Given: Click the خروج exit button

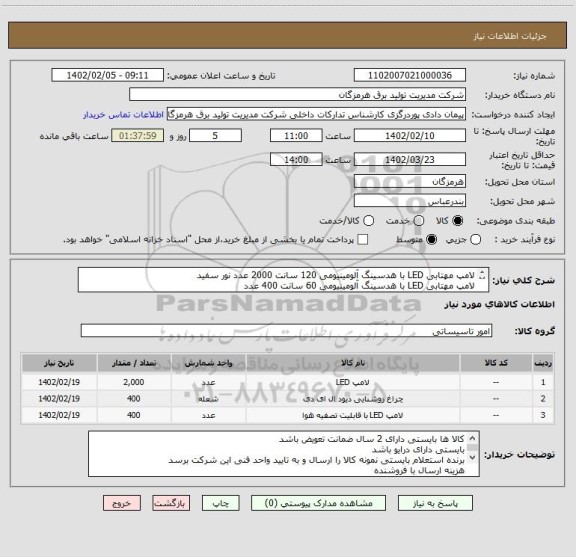Looking at the screenshot, I should pos(122,503).
